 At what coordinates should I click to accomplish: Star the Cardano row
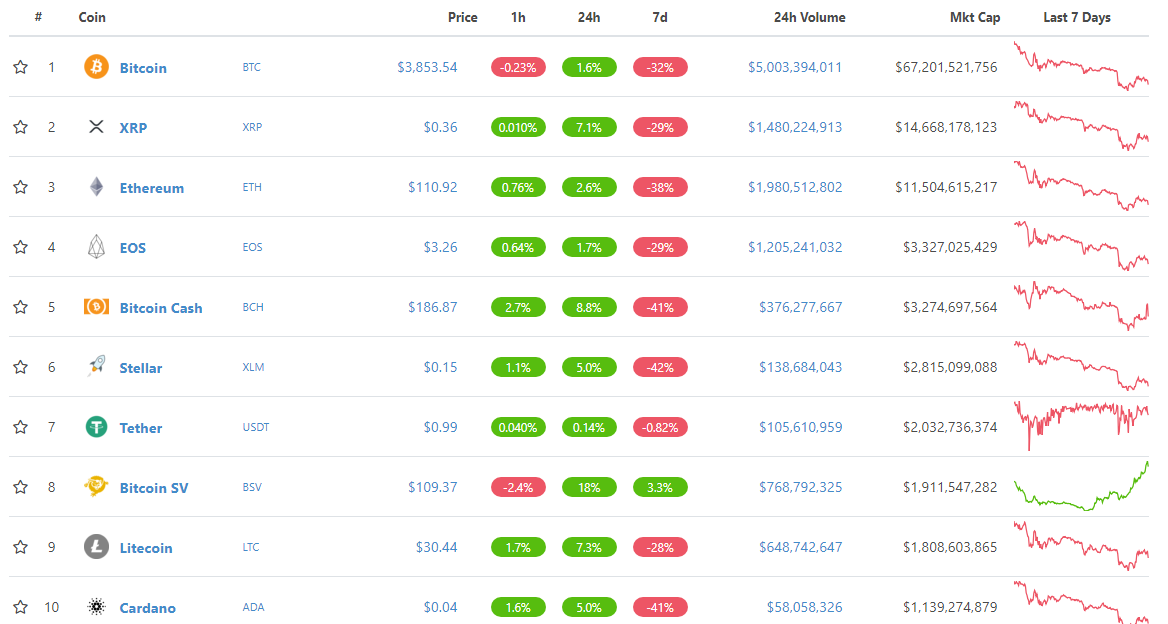click(x=21, y=607)
